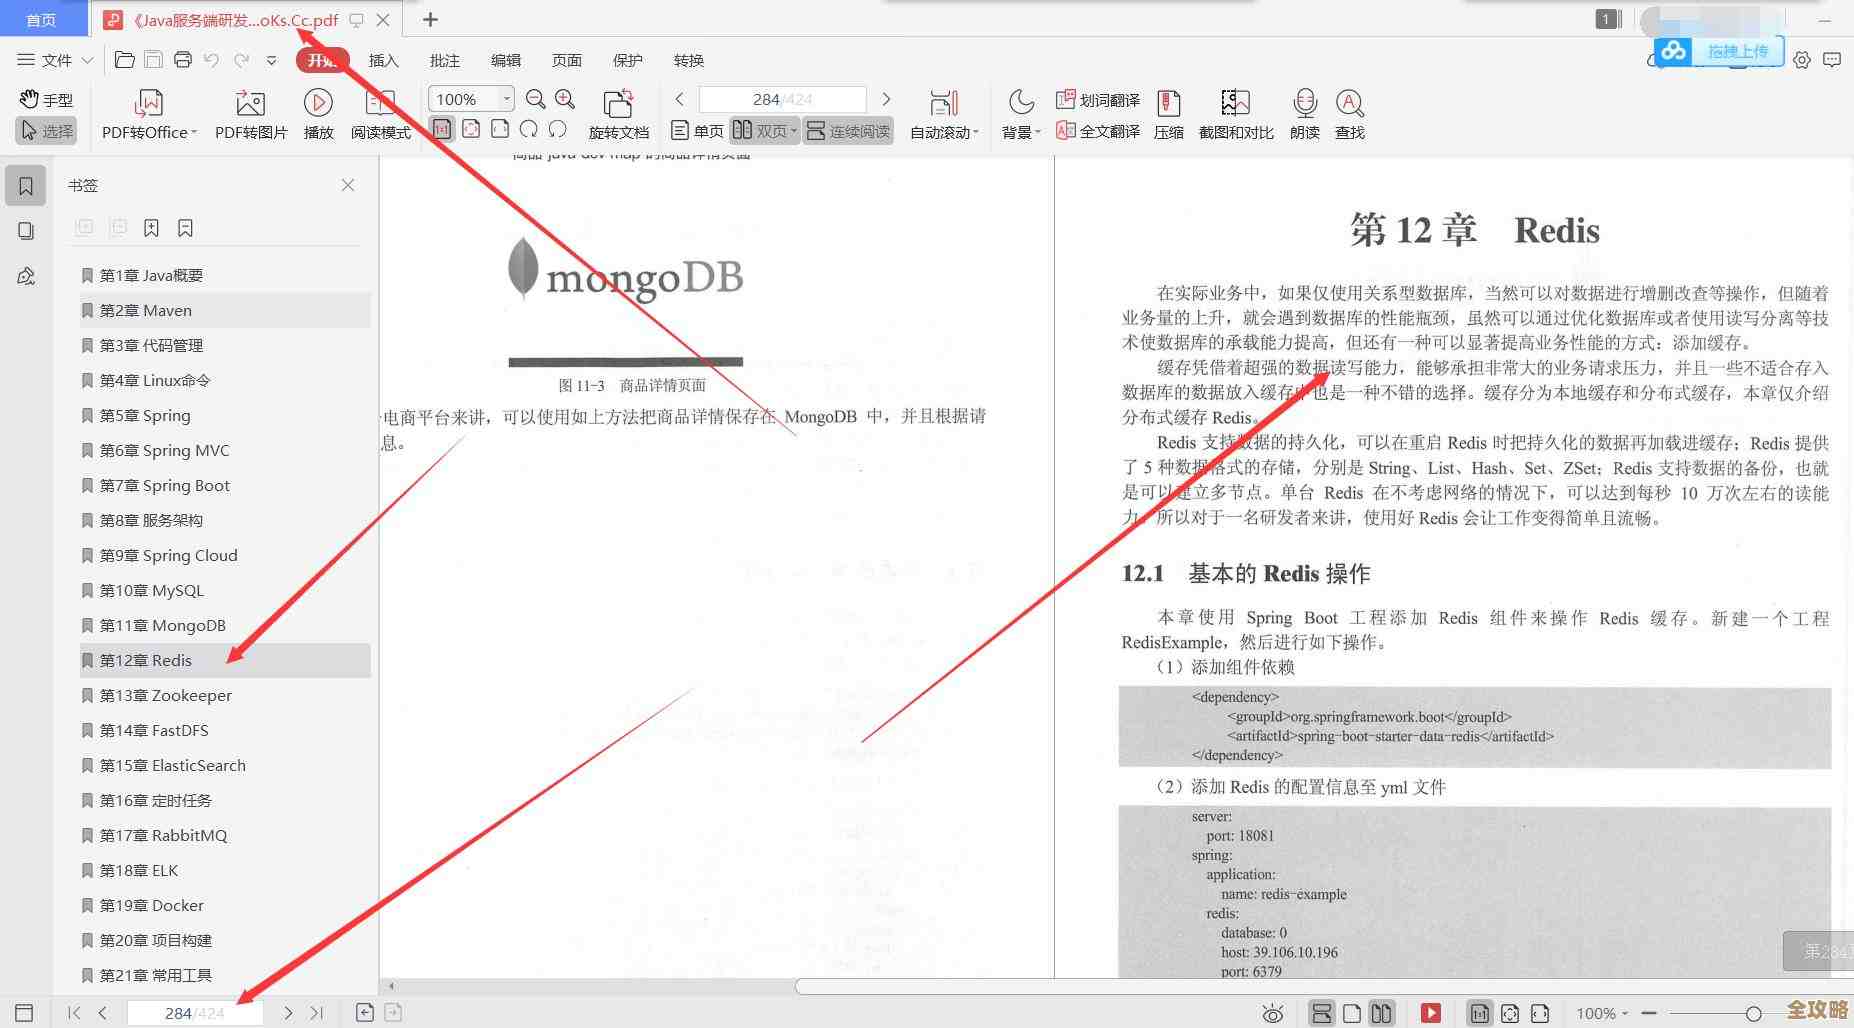The image size is (1854, 1028).
Task: Toggle 连续阅读 continuous reading mode
Action: coord(848,130)
